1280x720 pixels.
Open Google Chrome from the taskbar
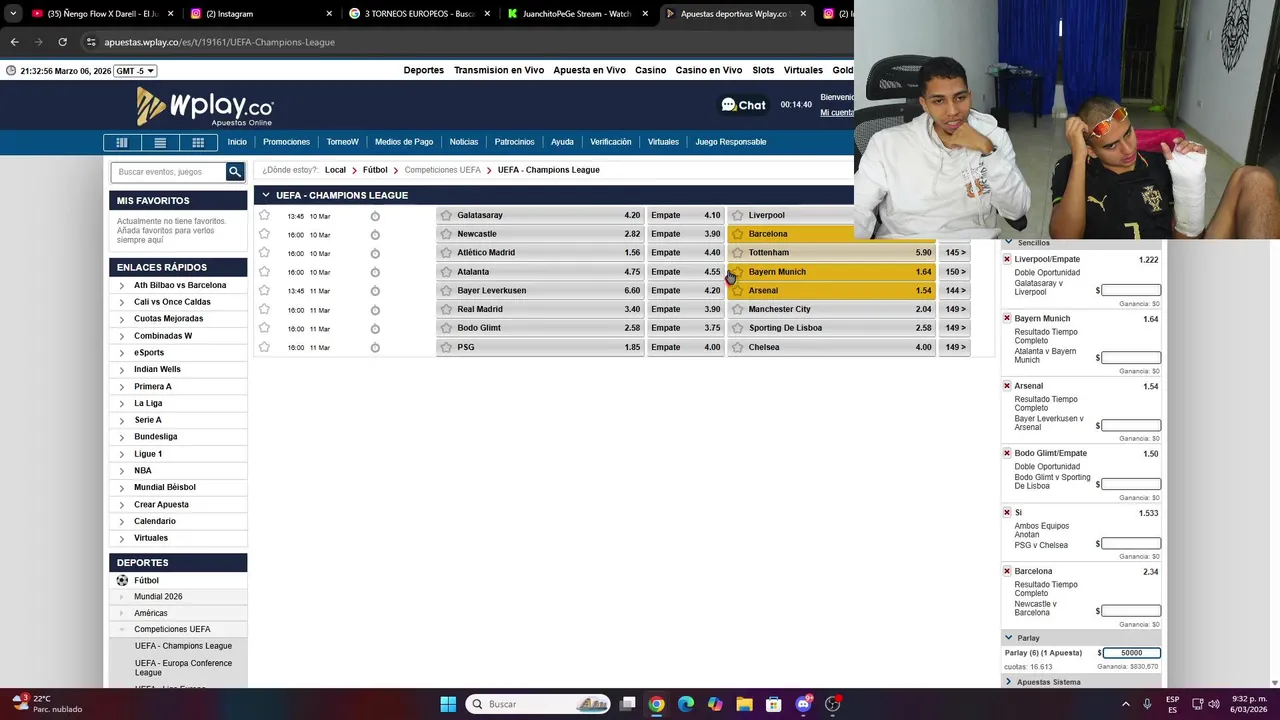point(656,704)
